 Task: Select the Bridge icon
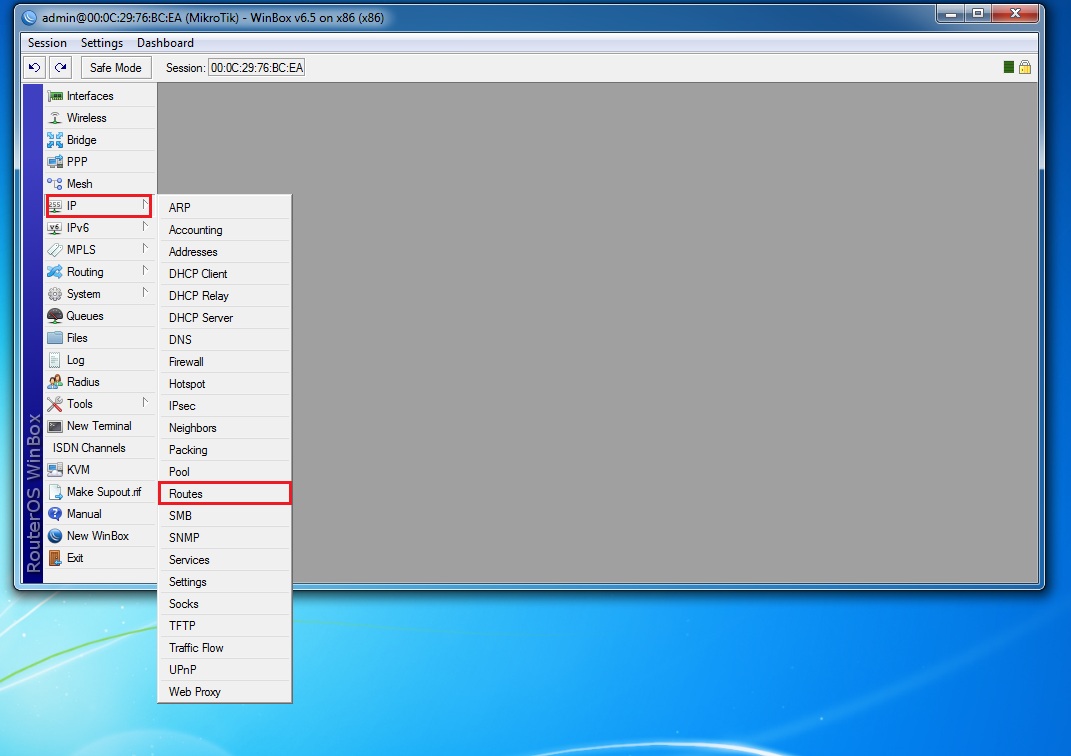click(55, 140)
